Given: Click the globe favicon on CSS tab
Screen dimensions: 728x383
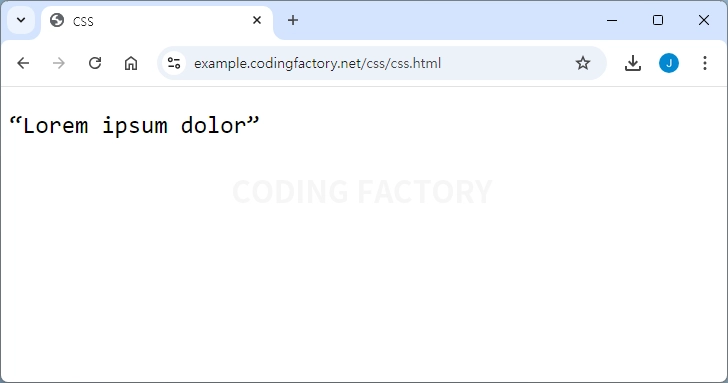Looking at the screenshot, I should coord(57,20).
